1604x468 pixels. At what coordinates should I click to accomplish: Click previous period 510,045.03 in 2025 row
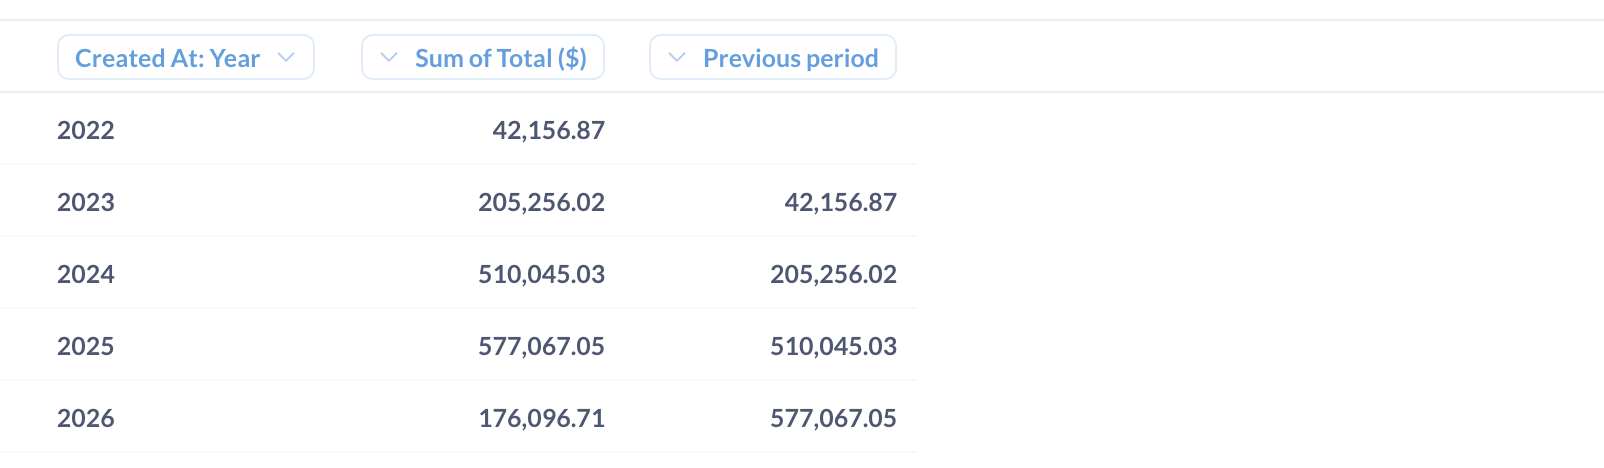point(834,346)
